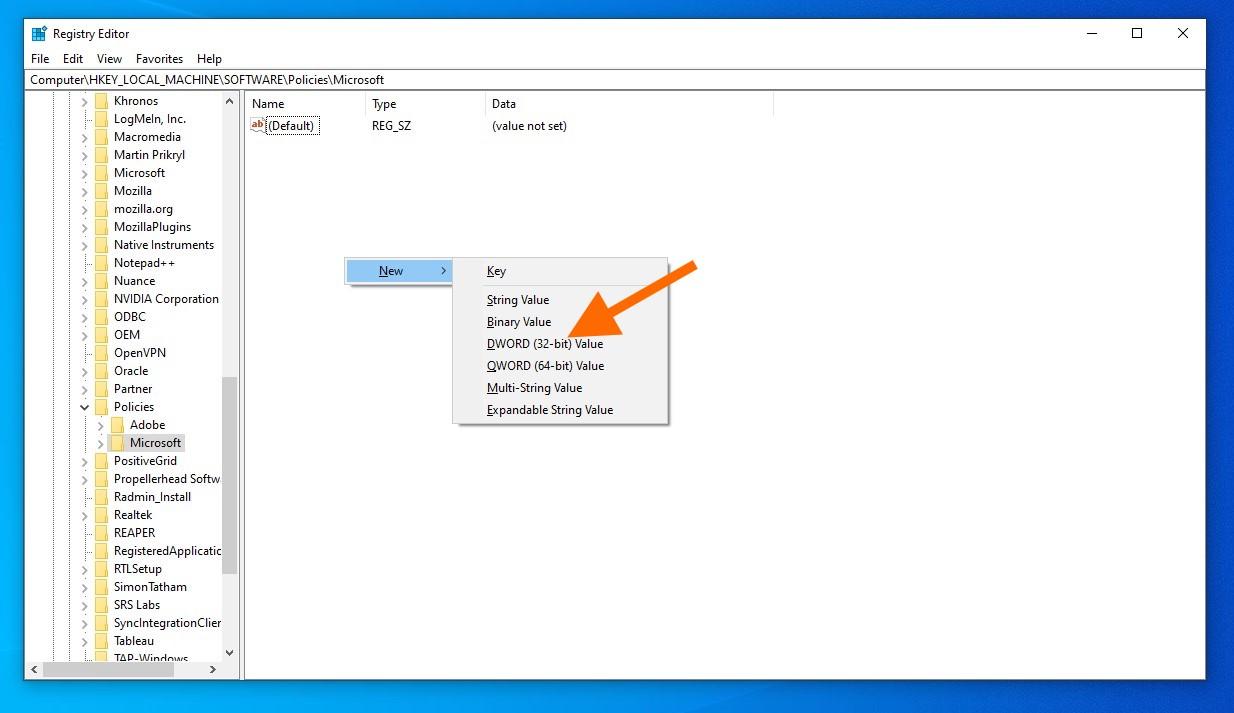Click the tree scroll-down arrow
This screenshot has width=1234, height=713.
230,653
